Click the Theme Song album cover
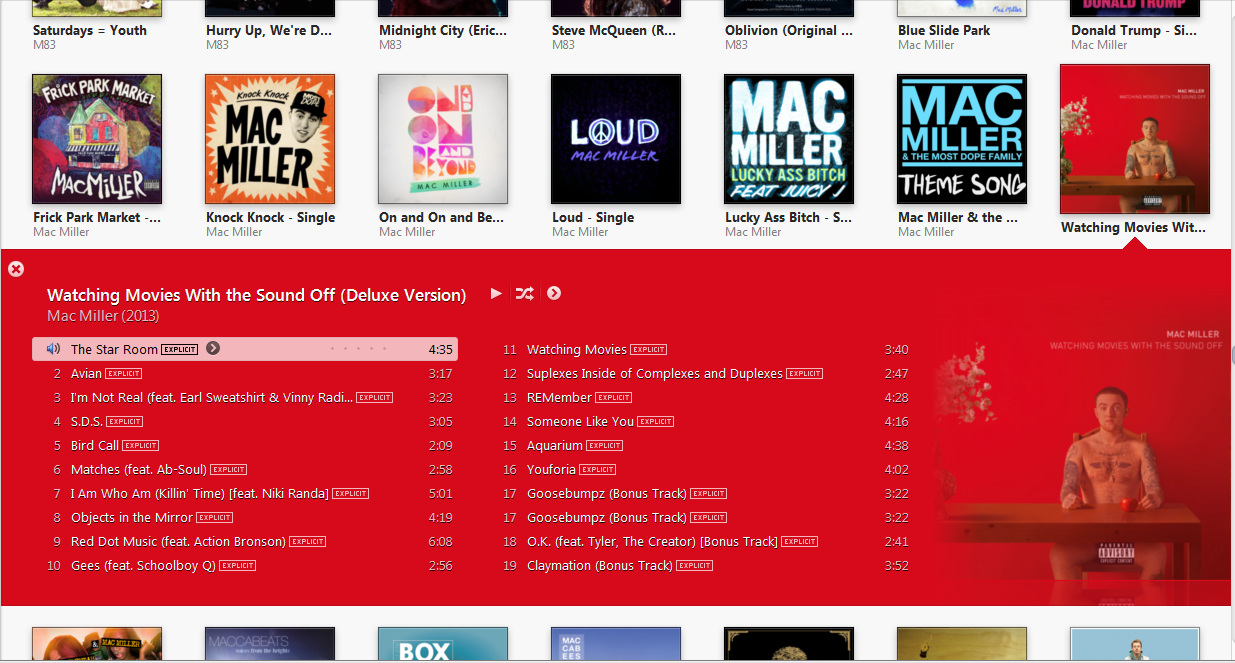 tap(962, 139)
